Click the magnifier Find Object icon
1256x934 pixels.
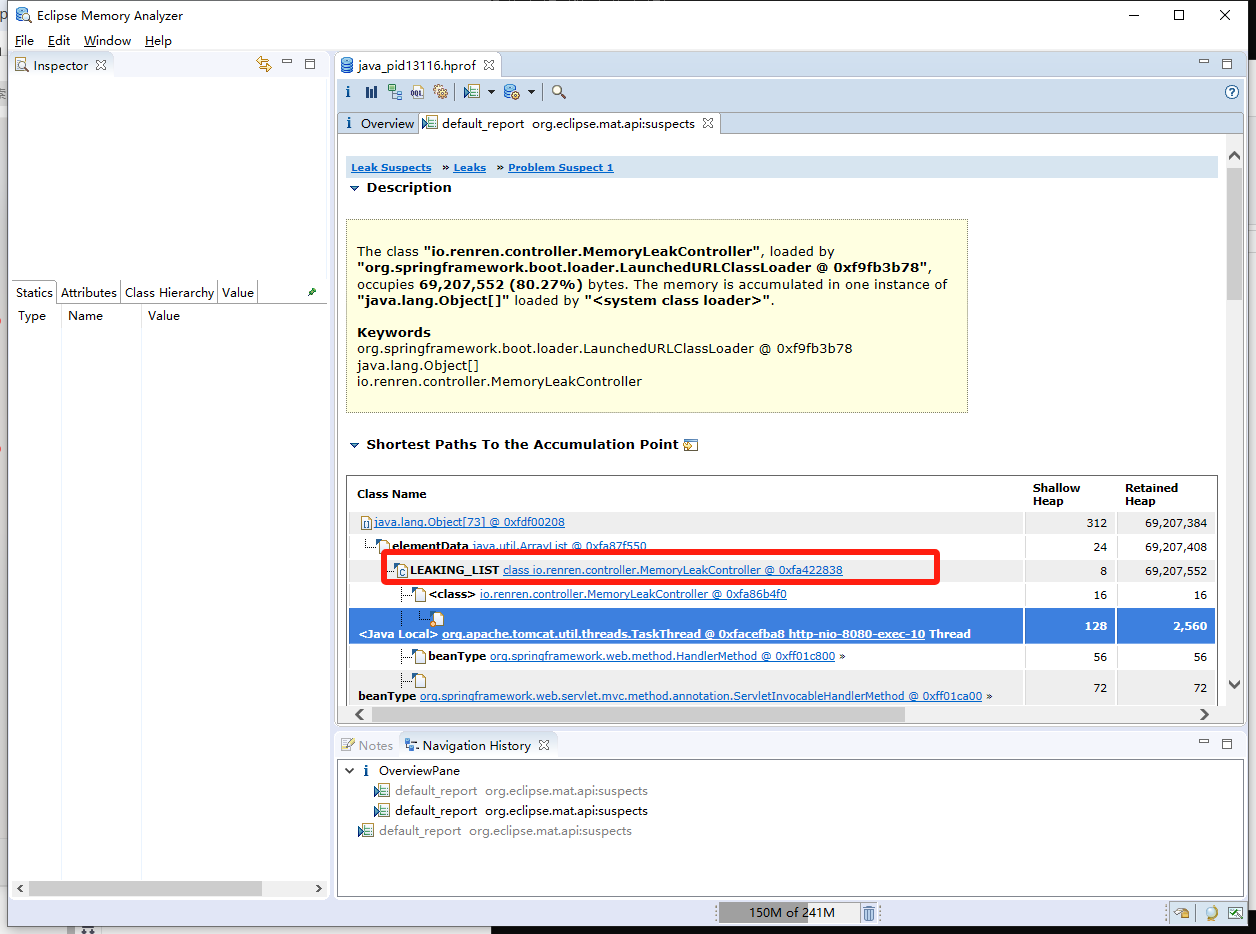(x=559, y=92)
